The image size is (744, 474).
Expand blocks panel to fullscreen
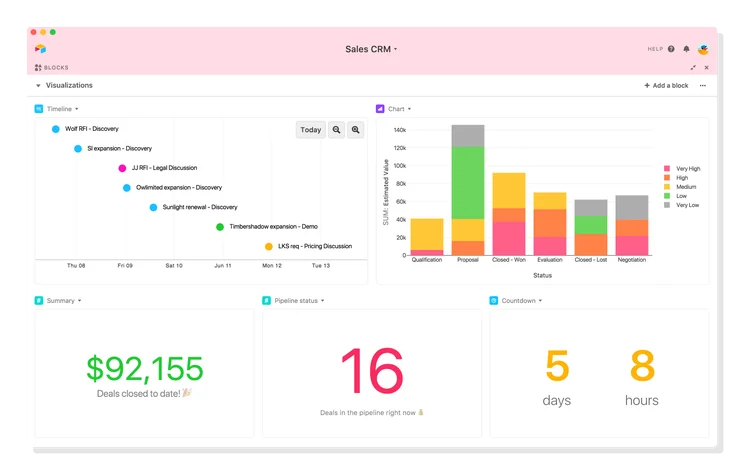click(693, 67)
